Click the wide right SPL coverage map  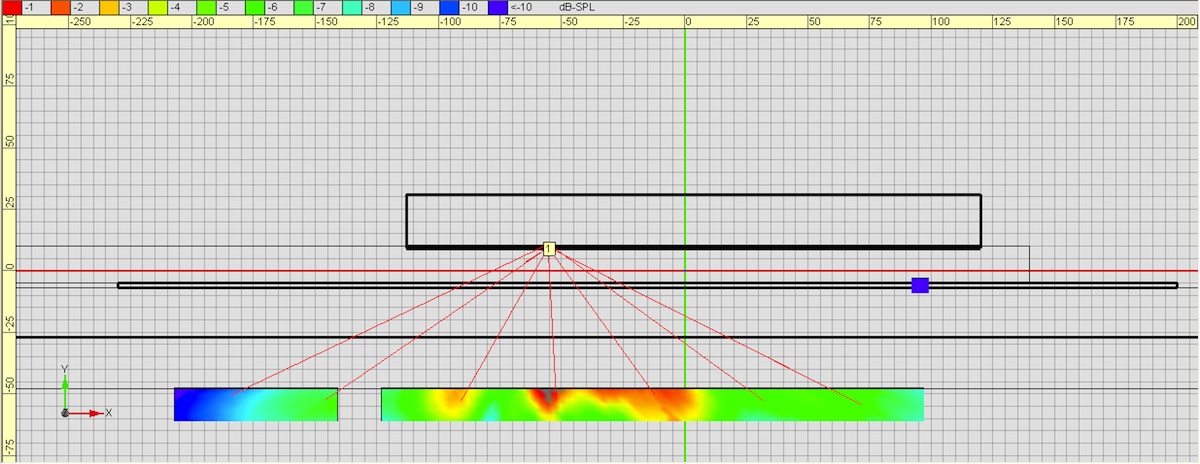pyautogui.click(x=652, y=404)
